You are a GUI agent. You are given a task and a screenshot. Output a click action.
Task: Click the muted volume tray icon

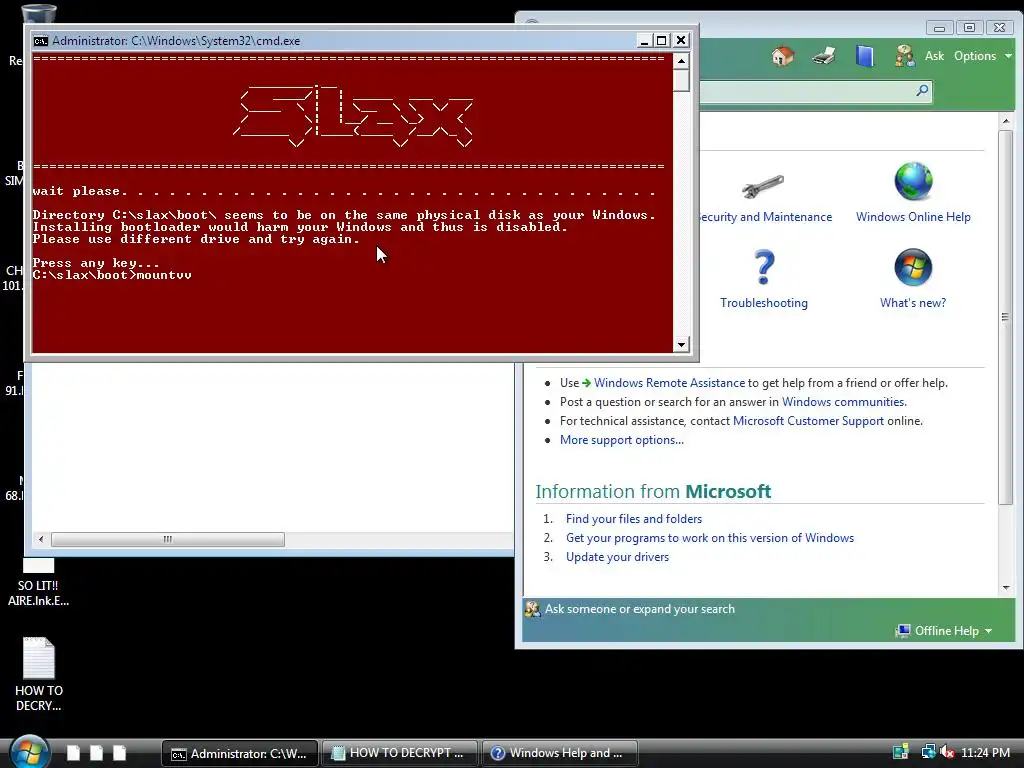(x=947, y=752)
